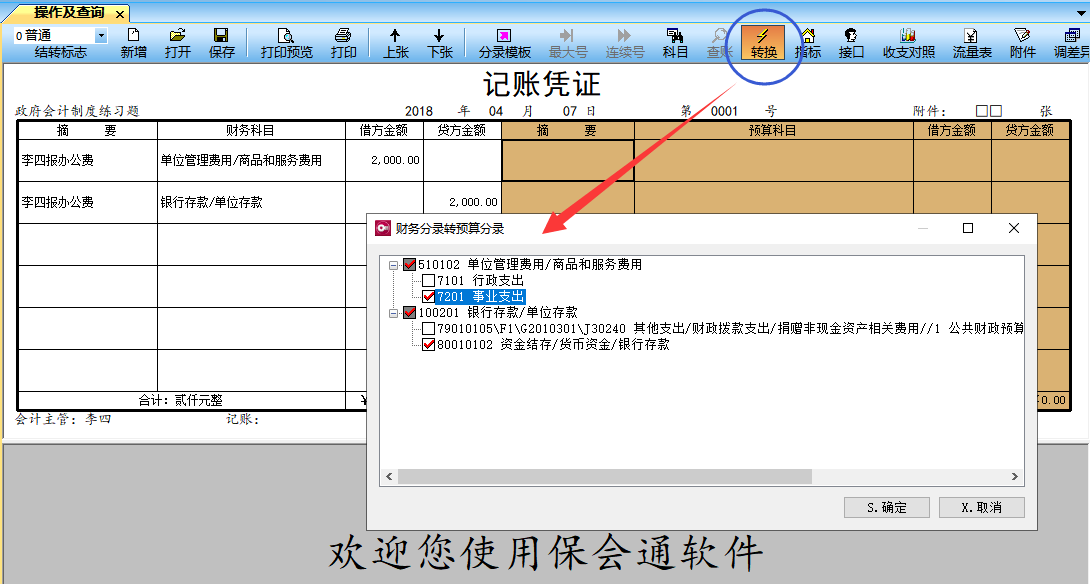Check the 7101 行政支出 checkbox
This screenshot has height=584, width=1090.
[x=429, y=281]
